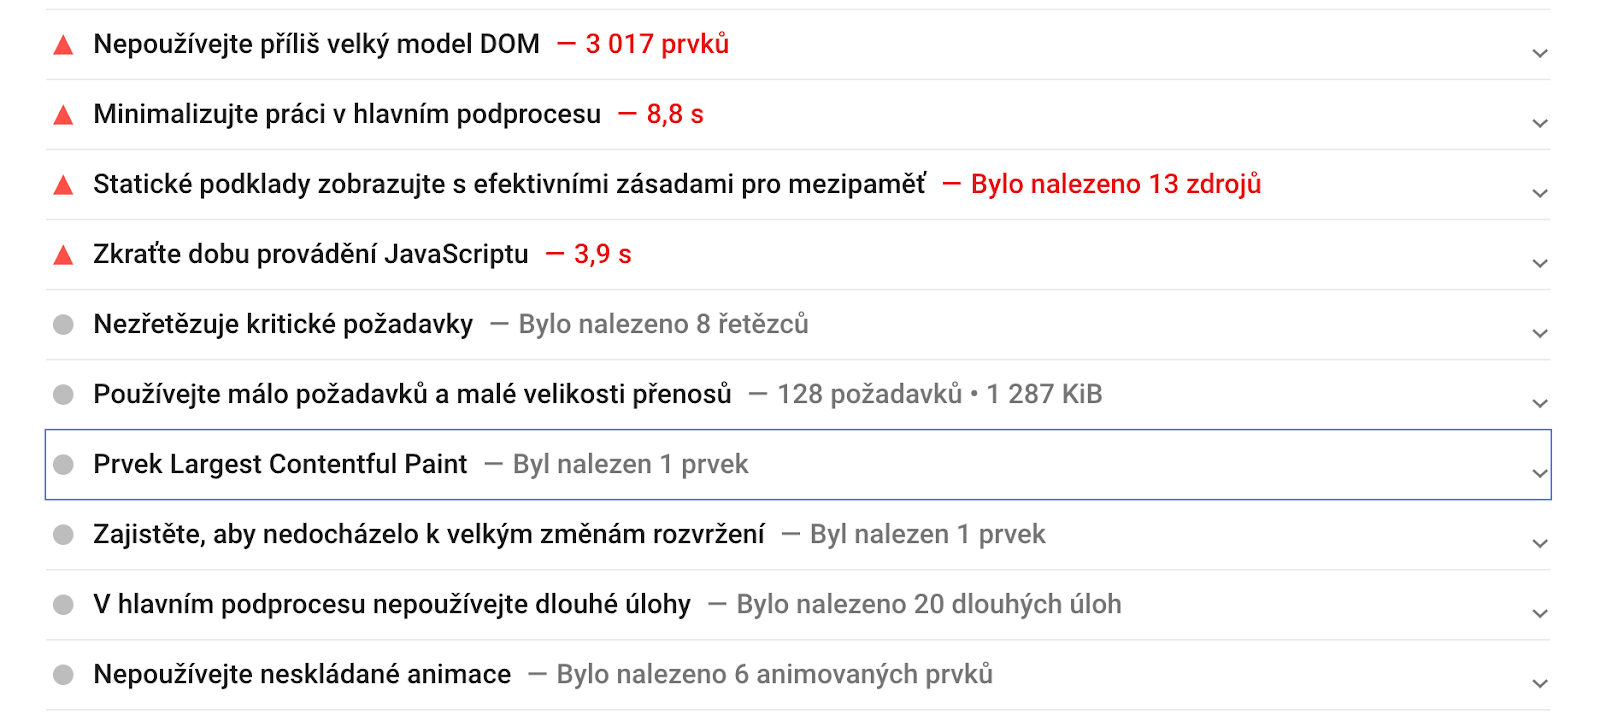Image resolution: width=1600 pixels, height=726 pixels.
Task: Click red triangle icon beside 'Nepoužívejte příliš velký model DOM'
Action: click(x=63, y=45)
